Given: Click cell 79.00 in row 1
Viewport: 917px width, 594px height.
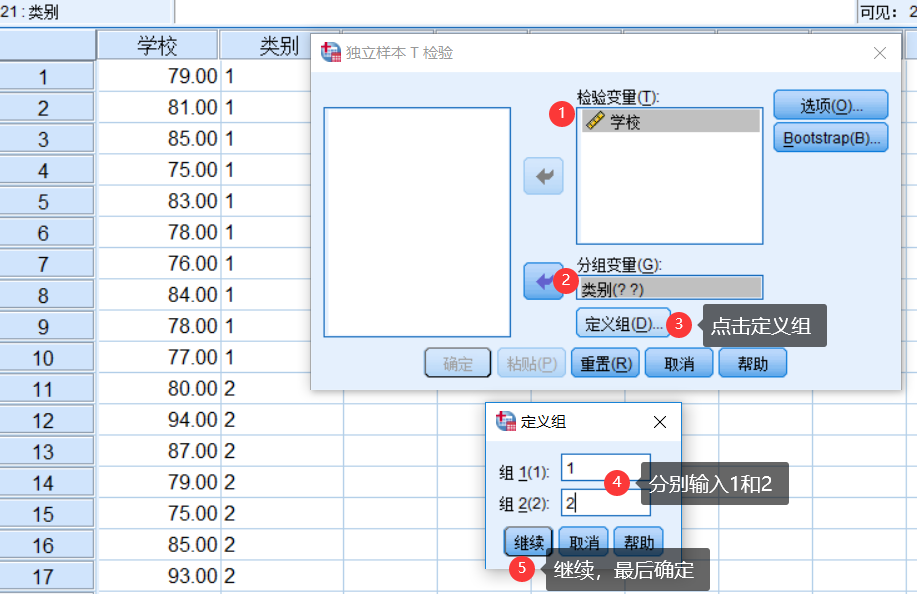Looking at the screenshot, I should 158,76.
